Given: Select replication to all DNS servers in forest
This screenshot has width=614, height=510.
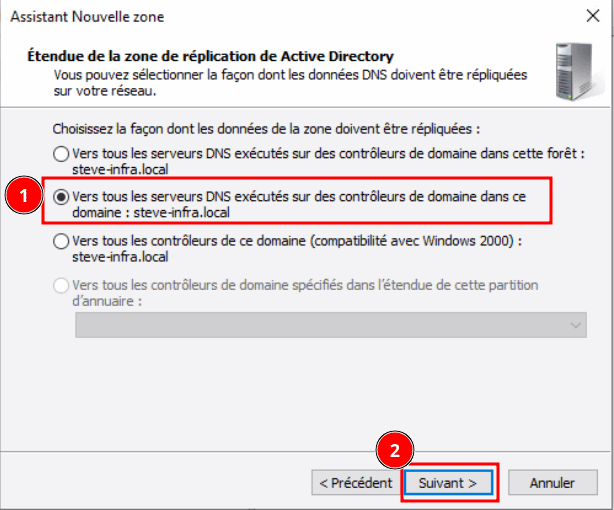Looking at the screenshot, I should (62, 154).
